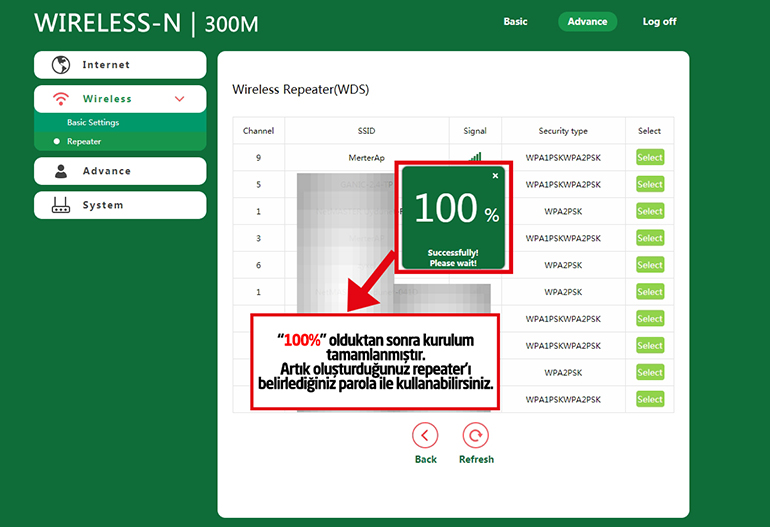The height and width of the screenshot is (527, 770).
Task: Click channel 6 cell in the table
Action: point(258,265)
